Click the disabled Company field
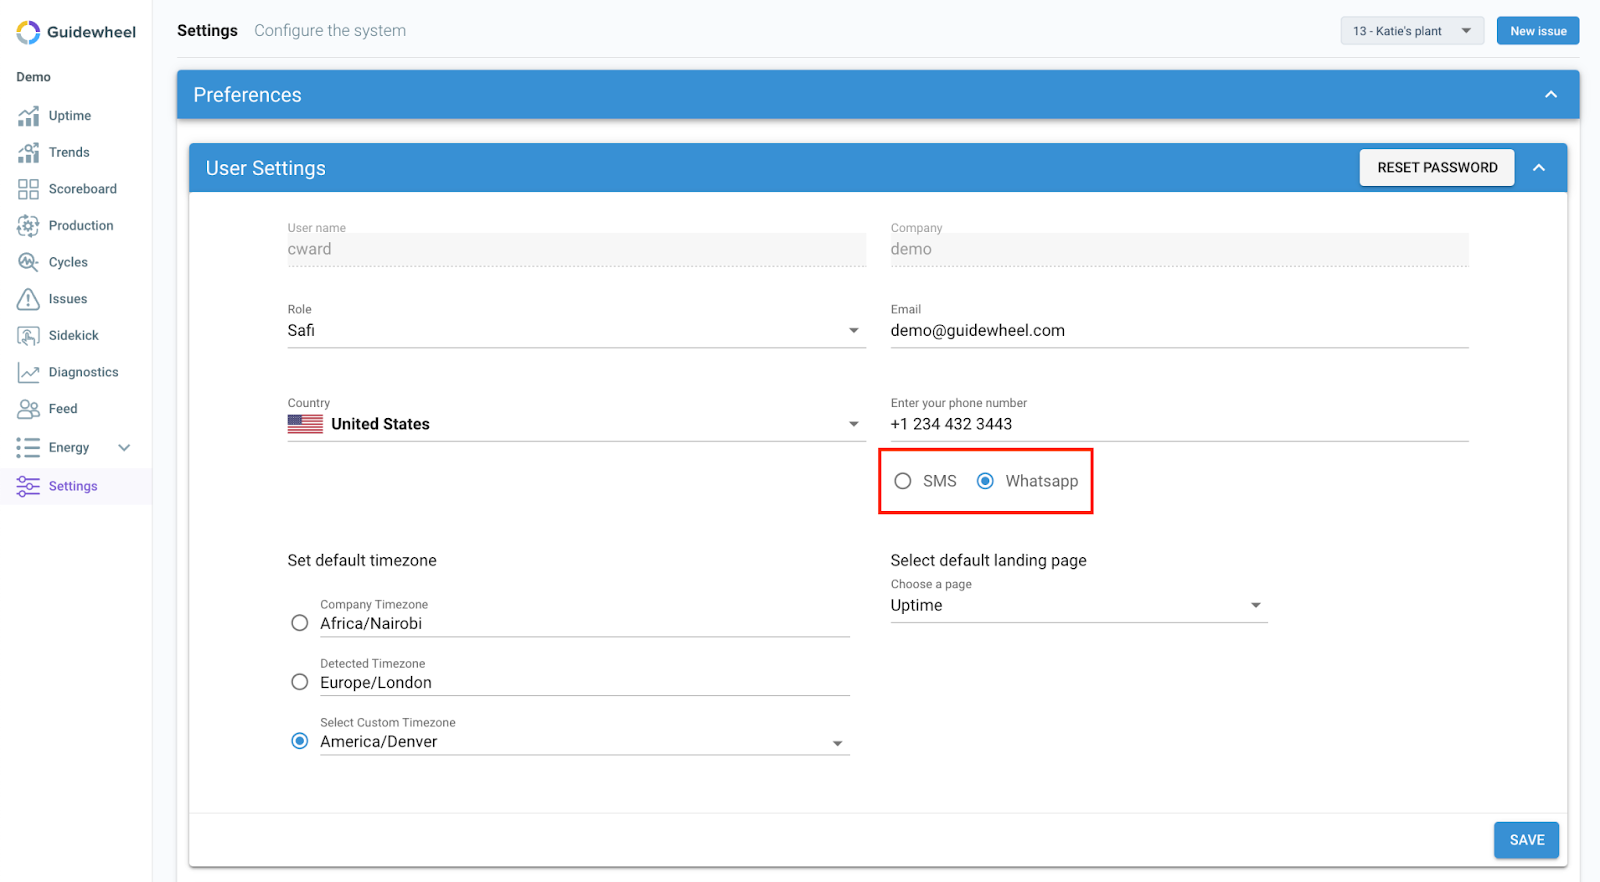This screenshot has width=1600, height=882. pyautogui.click(x=1179, y=250)
